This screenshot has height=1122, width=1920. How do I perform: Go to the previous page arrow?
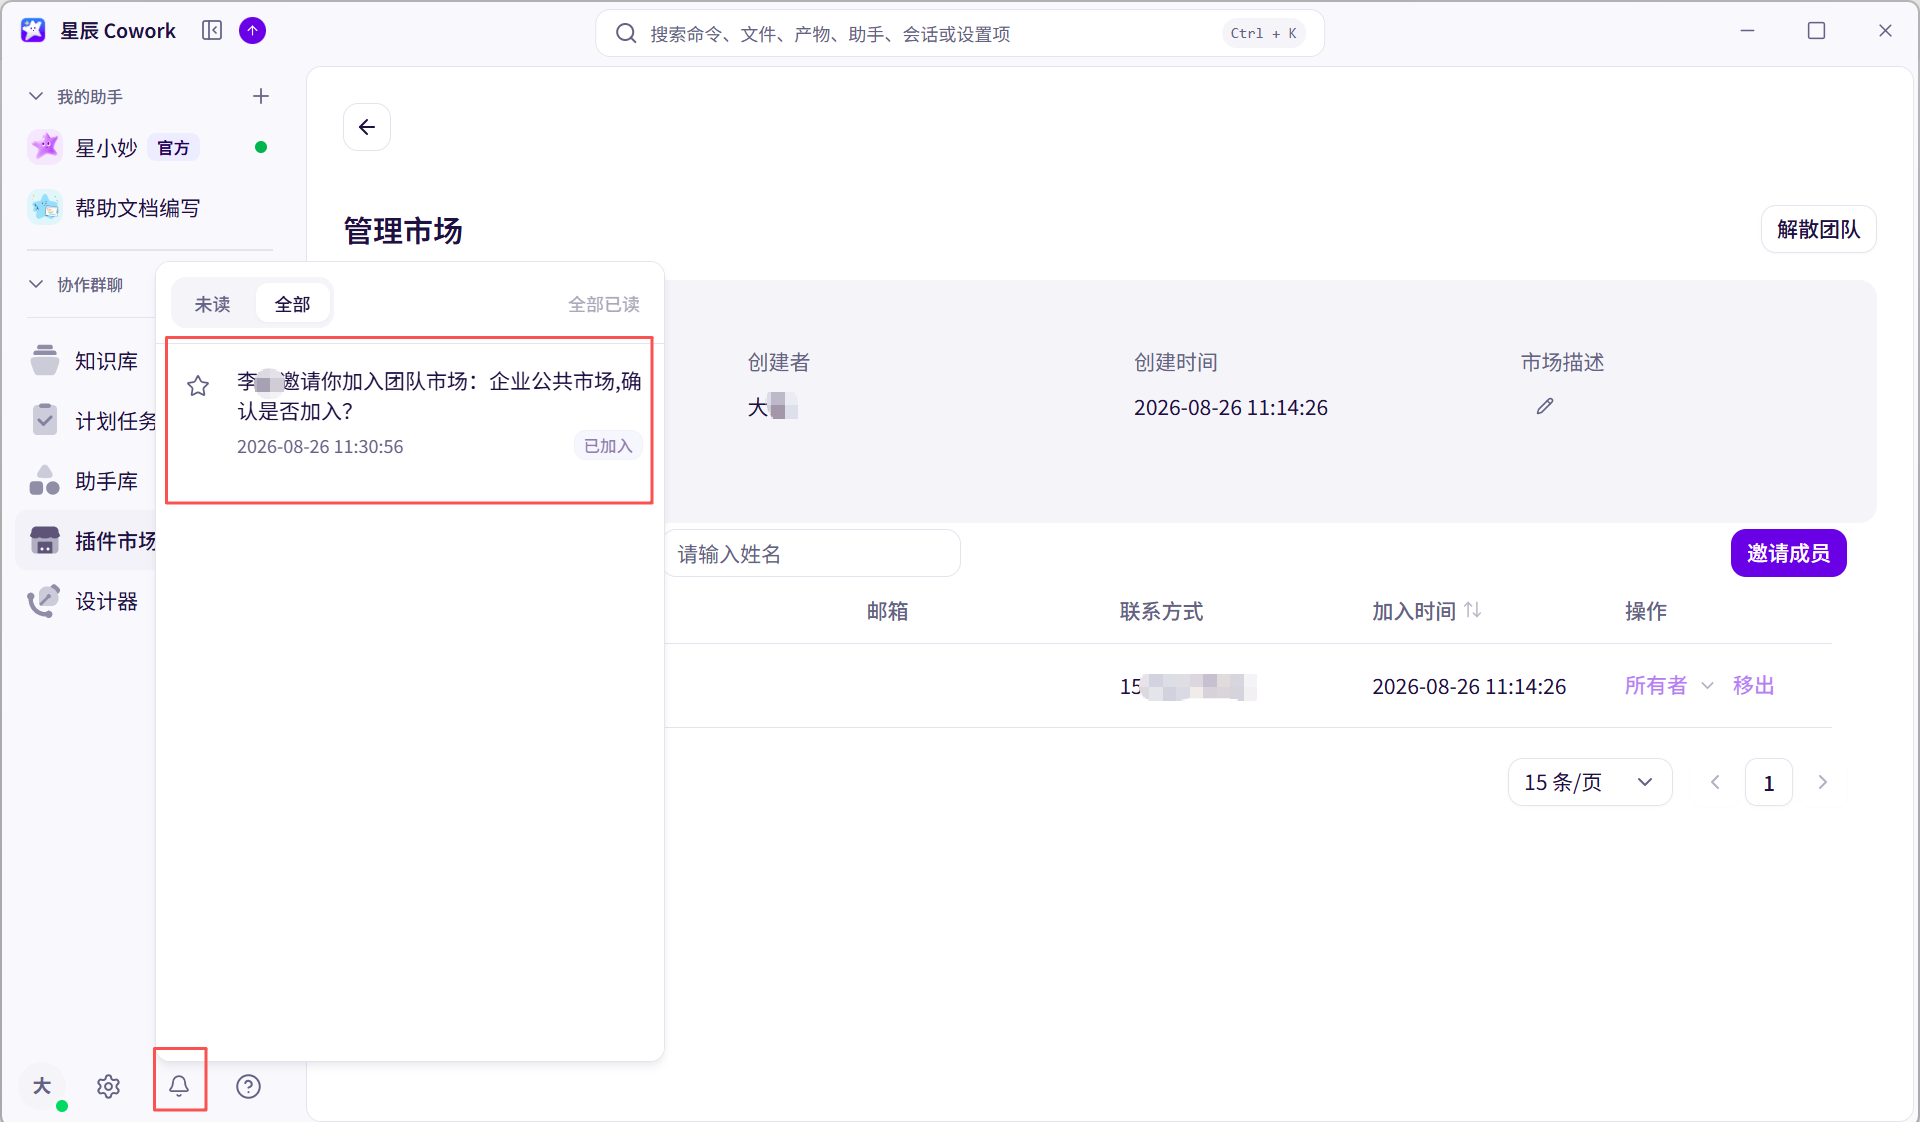[1715, 782]
